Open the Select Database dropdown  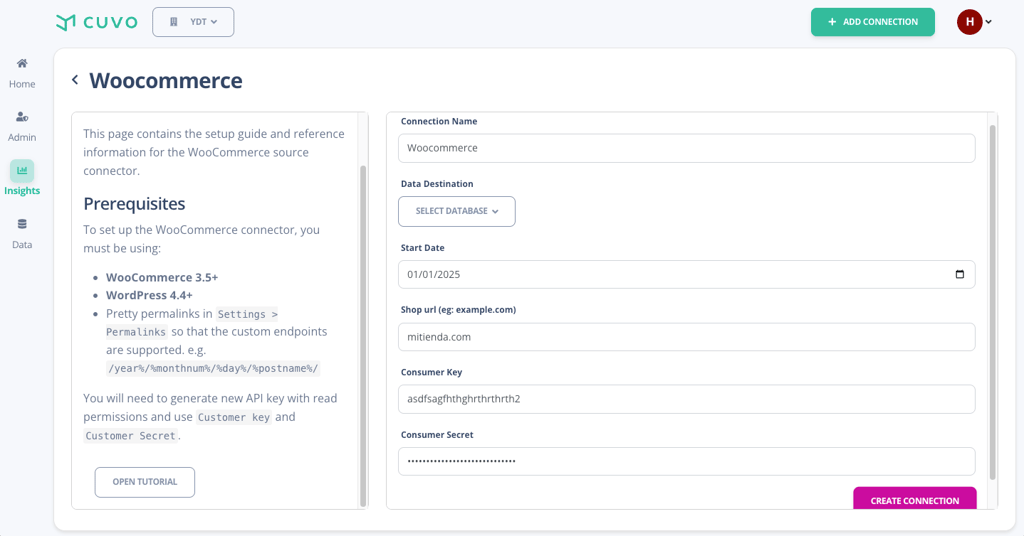click(457, 211)
